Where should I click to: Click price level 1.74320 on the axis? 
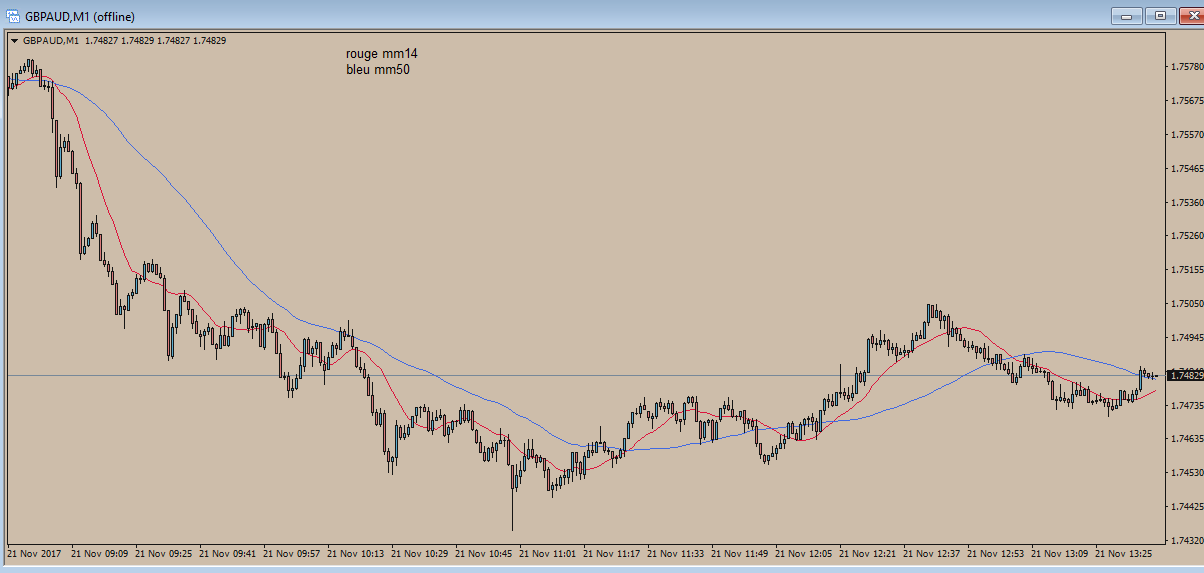pos(1185,541)
